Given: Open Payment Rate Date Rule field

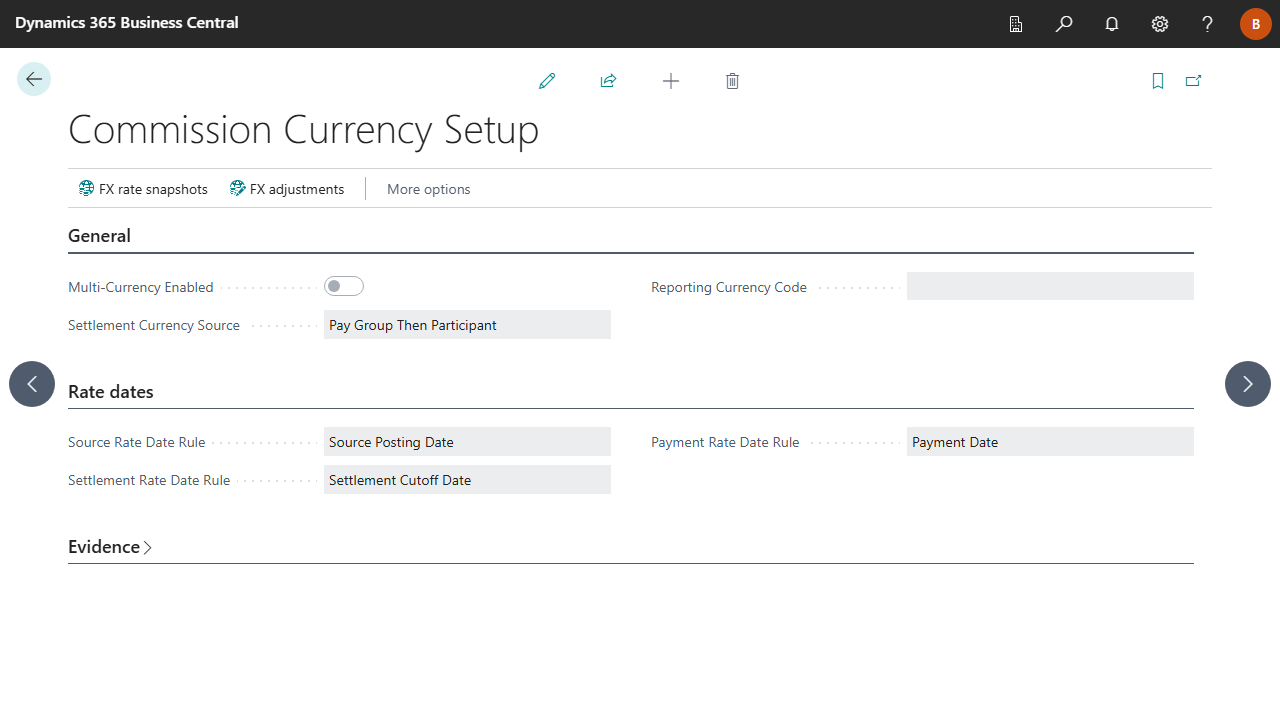Looking at the screenshot, I should click(1050, 442).
